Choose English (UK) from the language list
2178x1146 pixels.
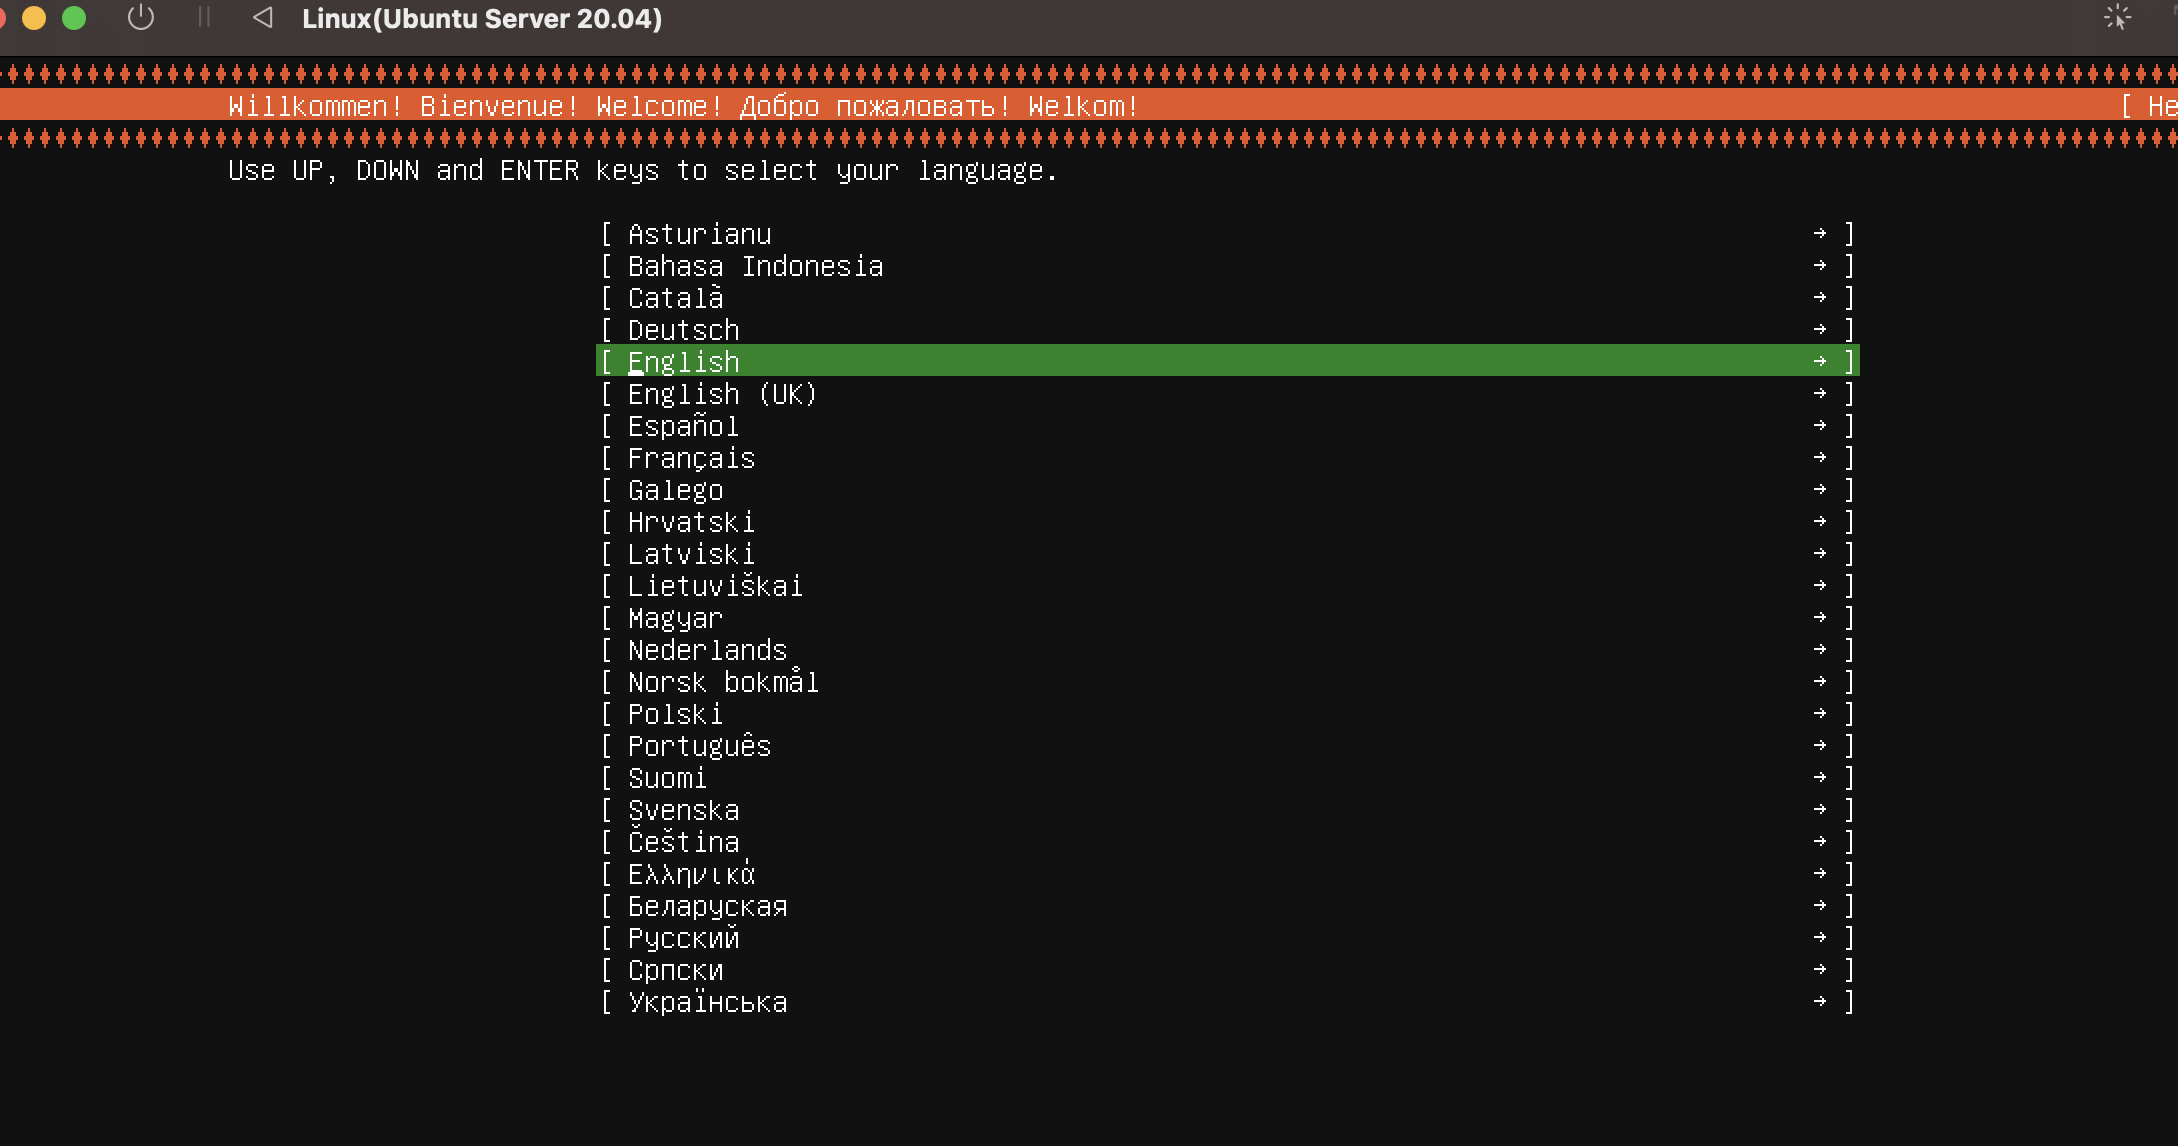pyautogui.click(x=722, y=394)
